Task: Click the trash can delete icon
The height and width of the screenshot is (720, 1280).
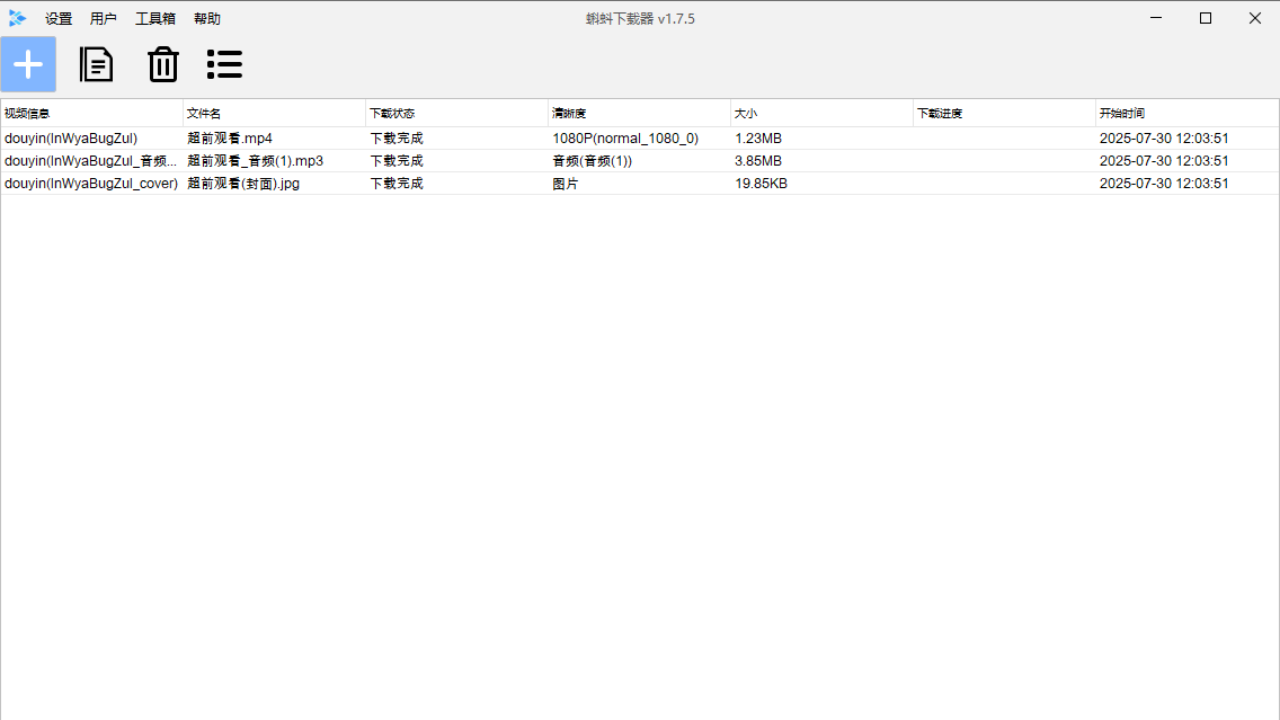Action: point(163,65)
